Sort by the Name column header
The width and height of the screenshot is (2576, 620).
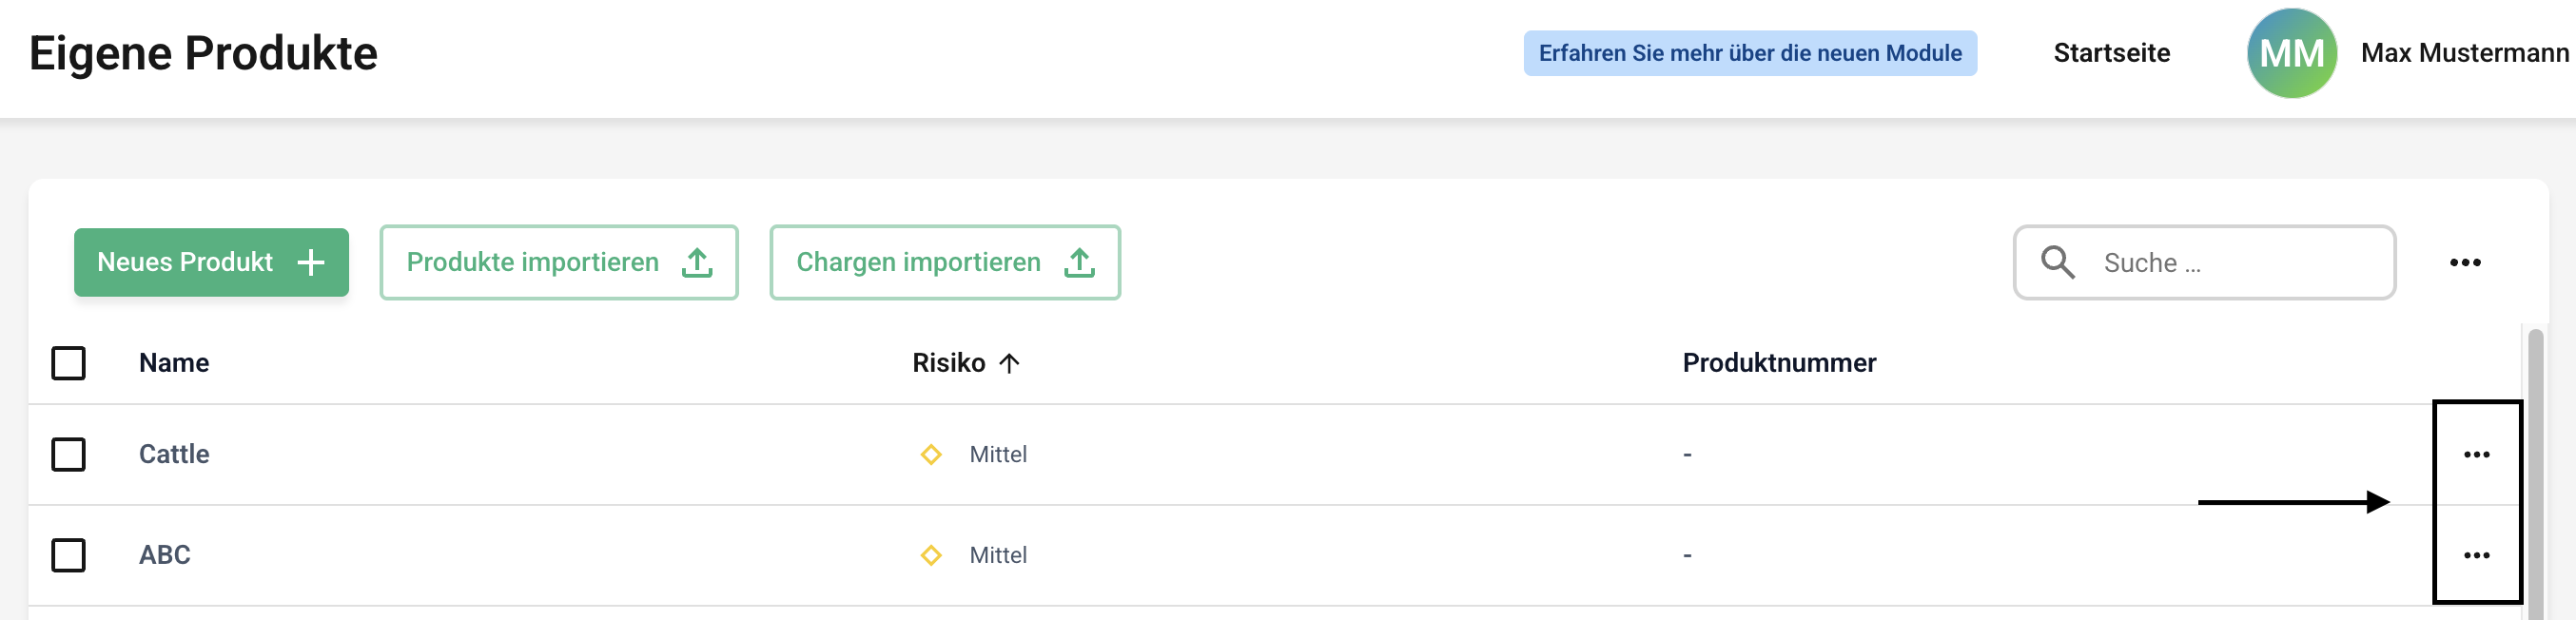(x=174, y=363)
